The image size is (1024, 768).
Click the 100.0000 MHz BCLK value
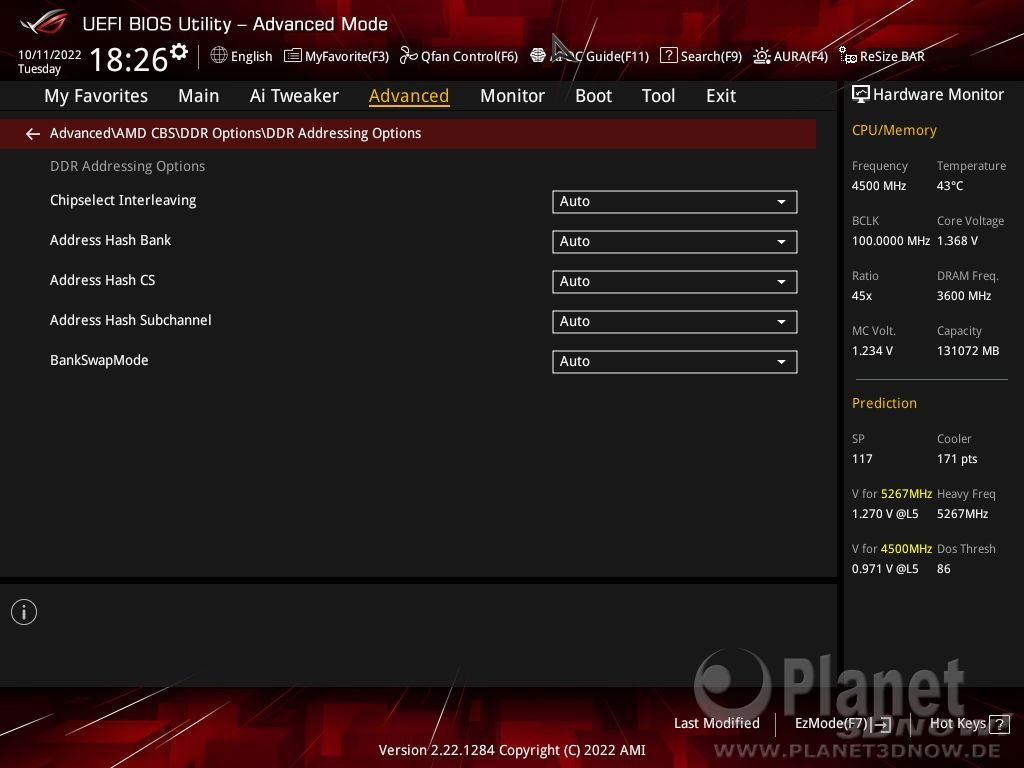click(891, 240)
